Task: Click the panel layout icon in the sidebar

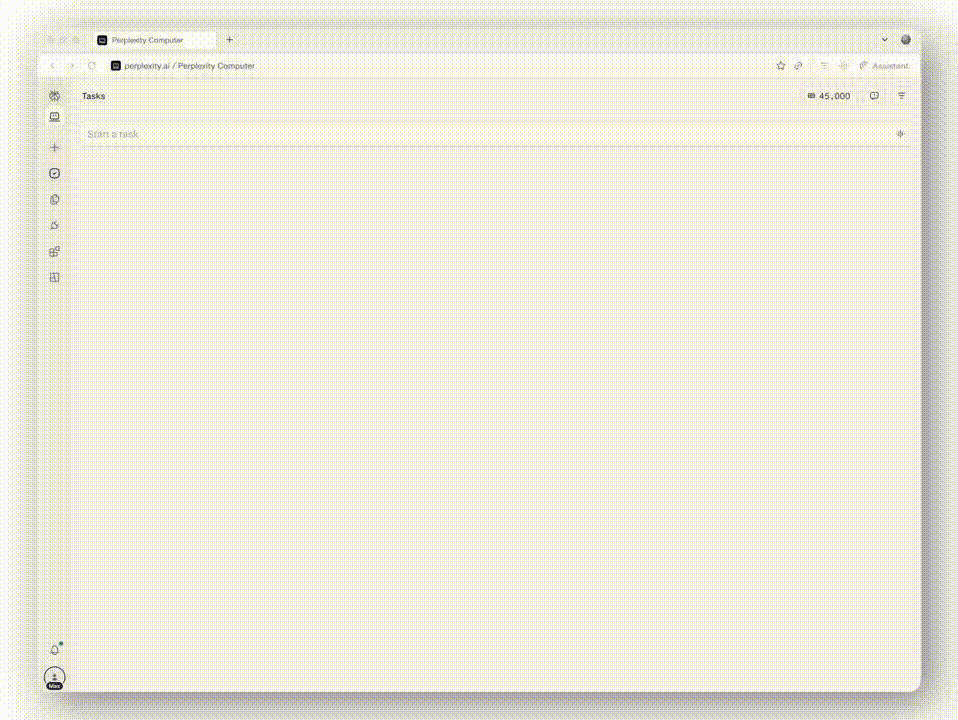Action: (54, 277)
